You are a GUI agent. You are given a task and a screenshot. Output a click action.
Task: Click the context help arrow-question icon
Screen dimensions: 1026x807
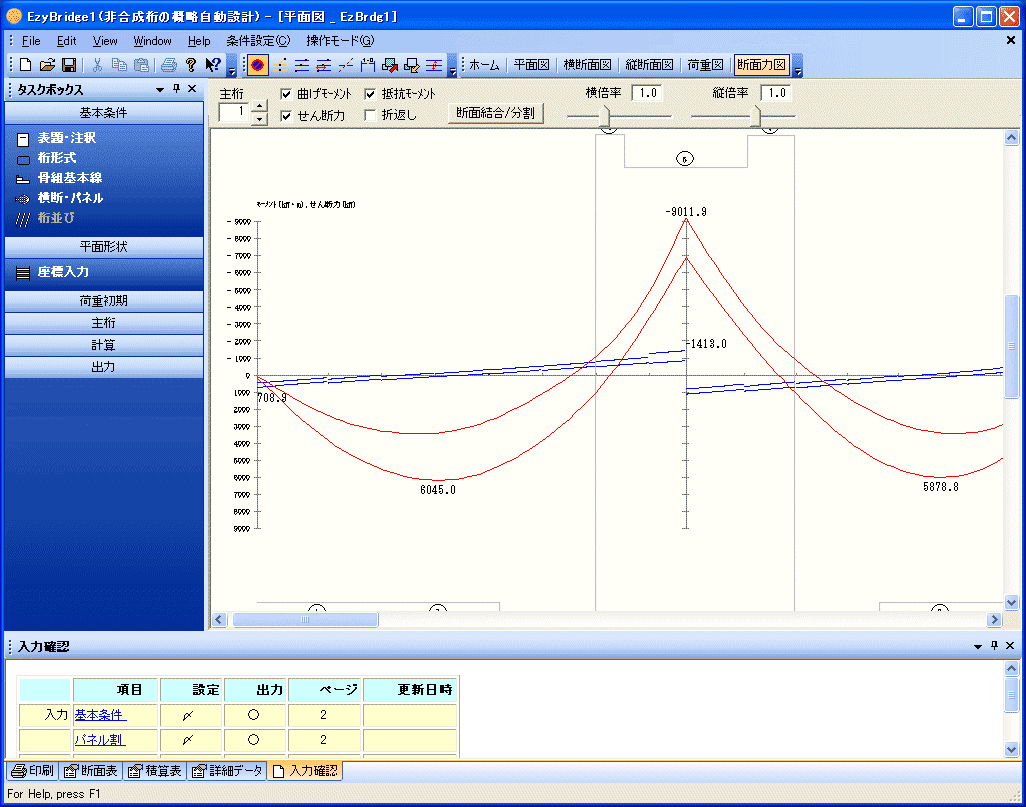213,65
